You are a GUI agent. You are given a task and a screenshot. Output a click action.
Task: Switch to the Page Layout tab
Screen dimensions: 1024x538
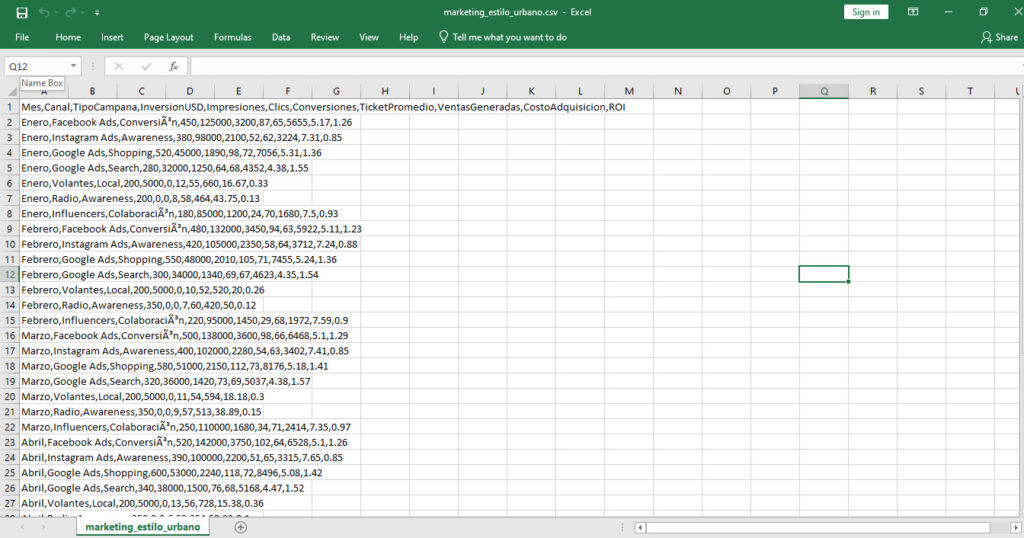pos(168,37)
